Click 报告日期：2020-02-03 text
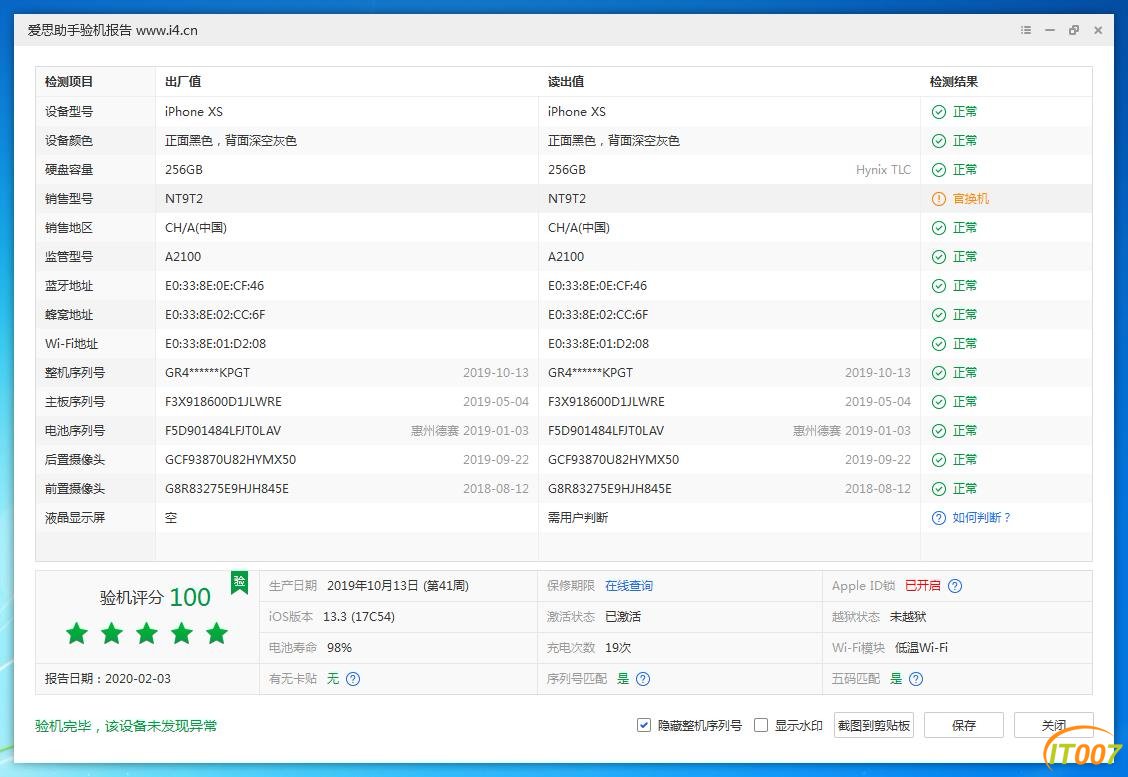 [x=108, y=679]
